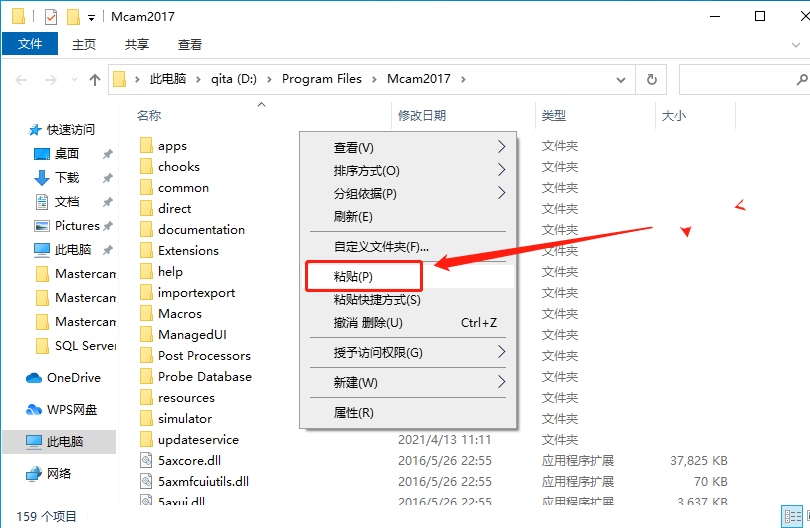Expand the address bar history dropdown
This screenshot has height=528, width=810.
click(x=620, y=80)
